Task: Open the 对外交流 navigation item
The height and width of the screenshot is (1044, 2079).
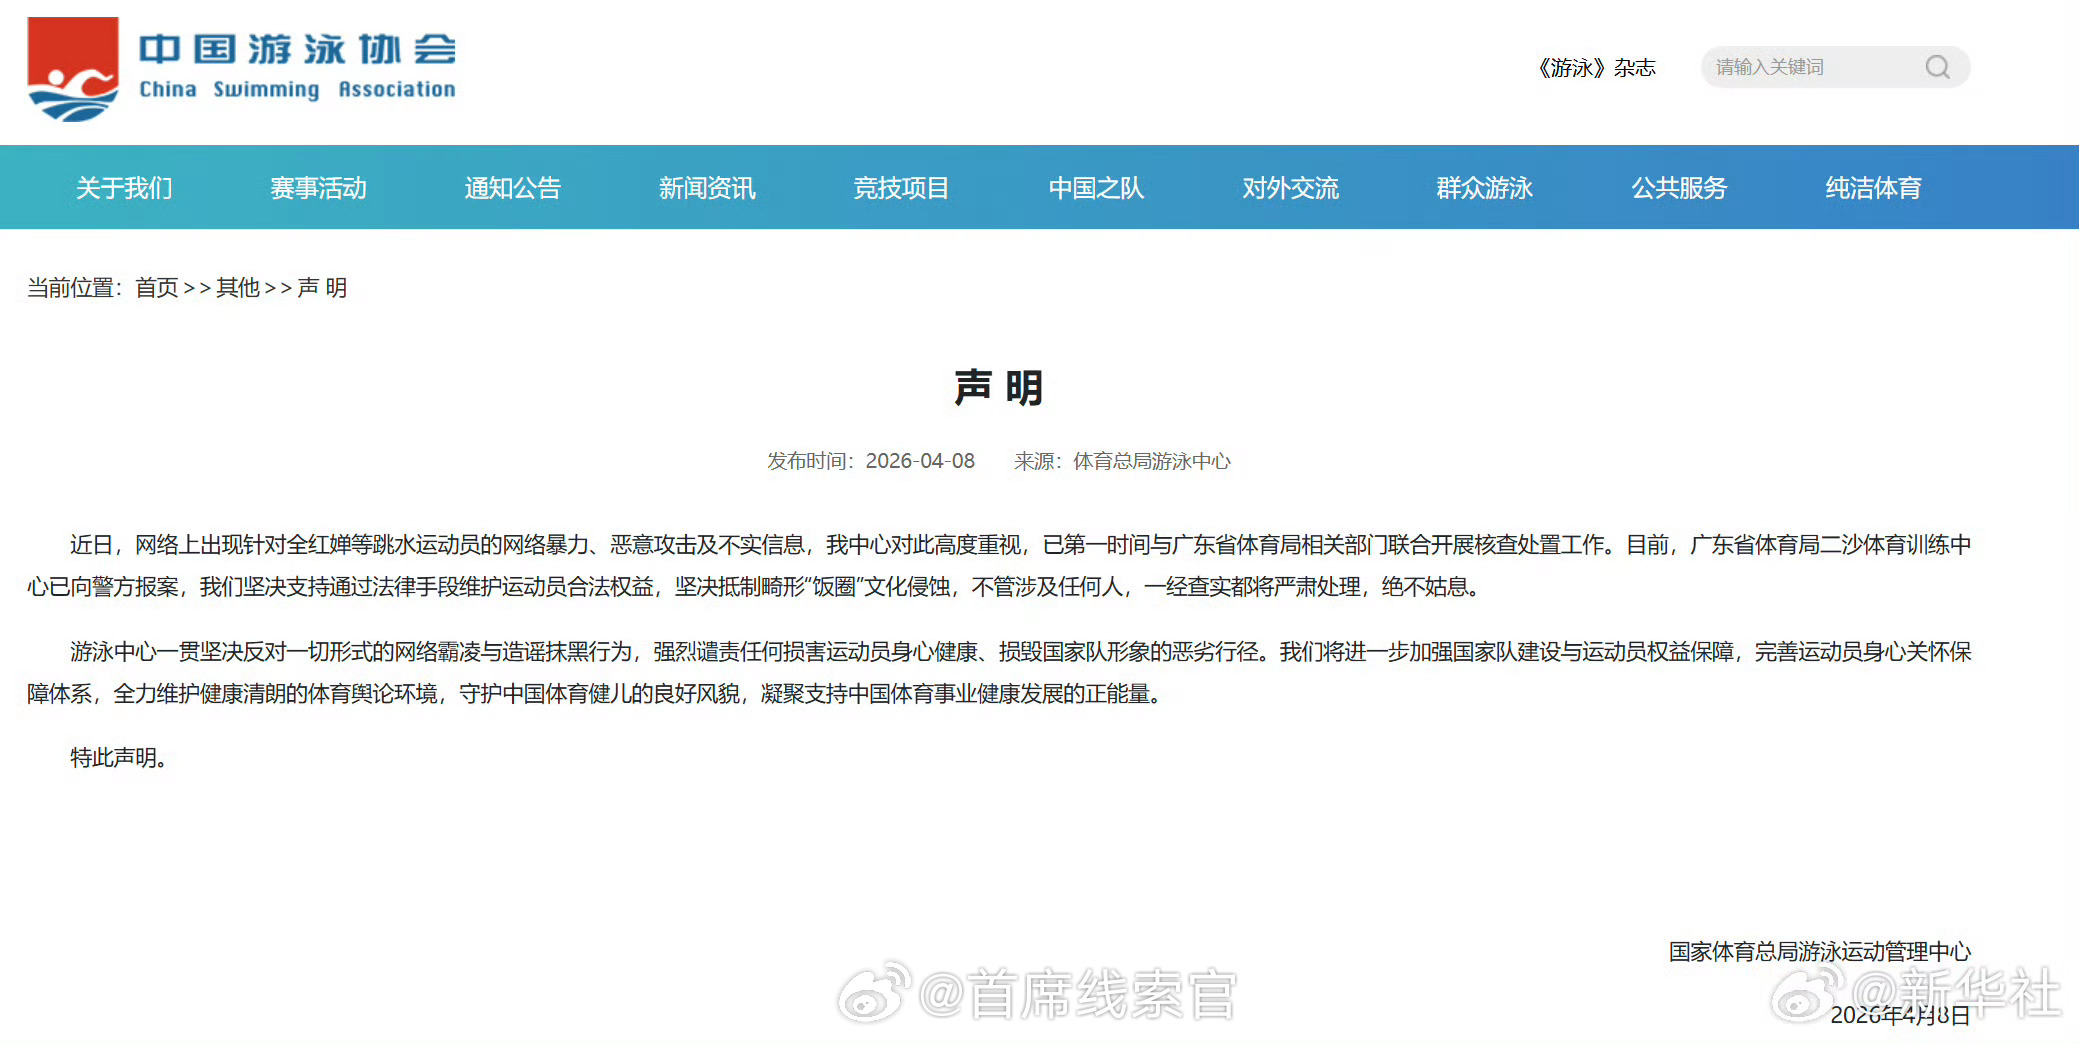Action: coord(1289,187)
